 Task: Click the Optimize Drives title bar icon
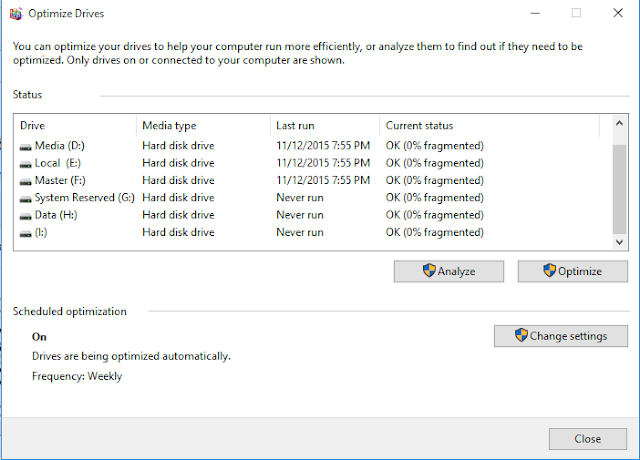point(14,14)
